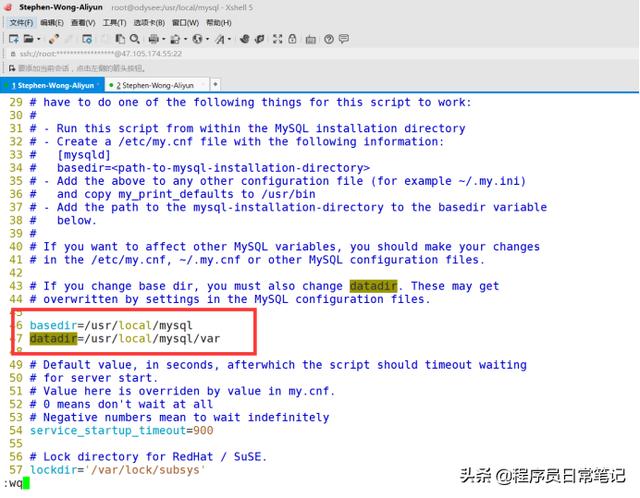Image resolution: width=640 pixels, height=498 pixels.
Task: Open the 窗口(W) menu
Action: 185,23
